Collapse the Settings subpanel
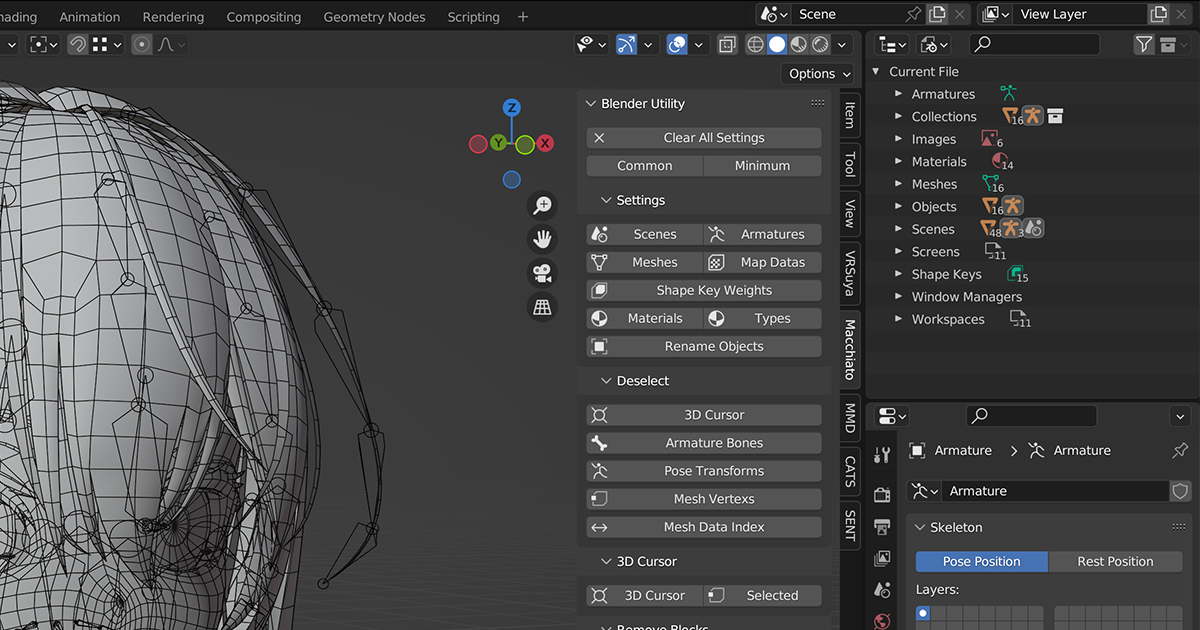The width and height of the screenshot is (1200, 630). tap(606, 200)
